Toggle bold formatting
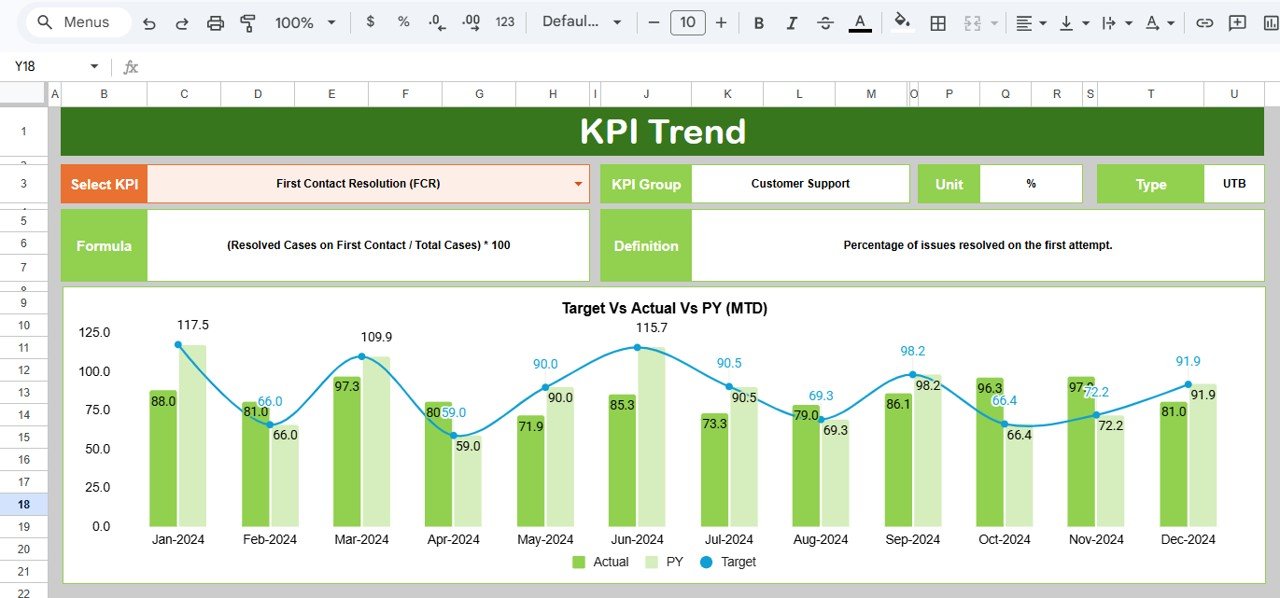 coord(758,22)
